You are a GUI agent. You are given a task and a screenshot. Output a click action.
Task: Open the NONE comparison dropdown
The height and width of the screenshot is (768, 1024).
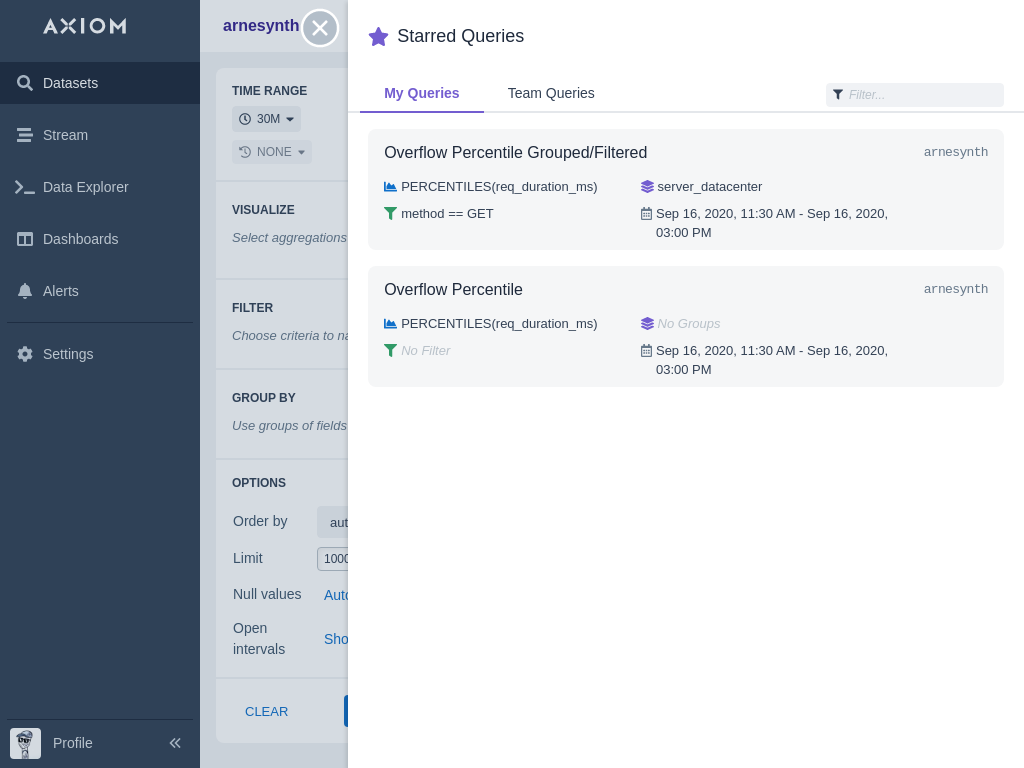(x=272, y=152)
